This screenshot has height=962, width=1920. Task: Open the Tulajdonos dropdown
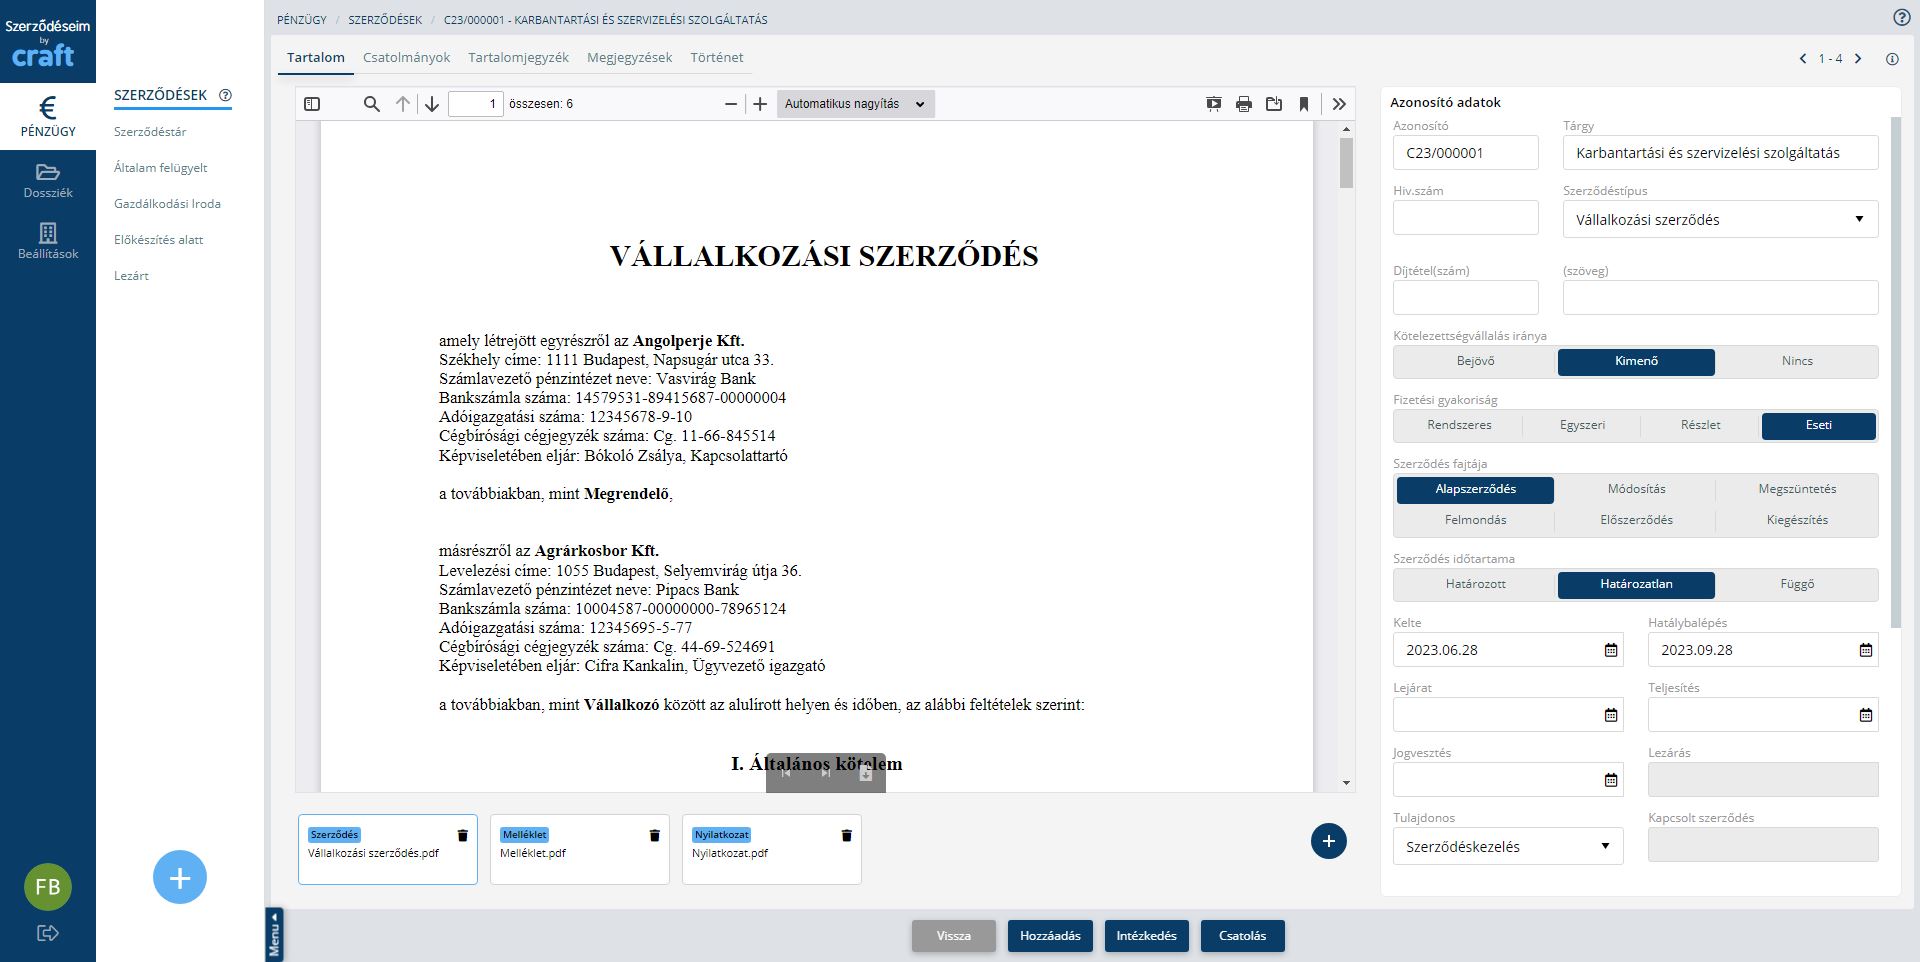pyautogui.click(x=1507, y=847)
